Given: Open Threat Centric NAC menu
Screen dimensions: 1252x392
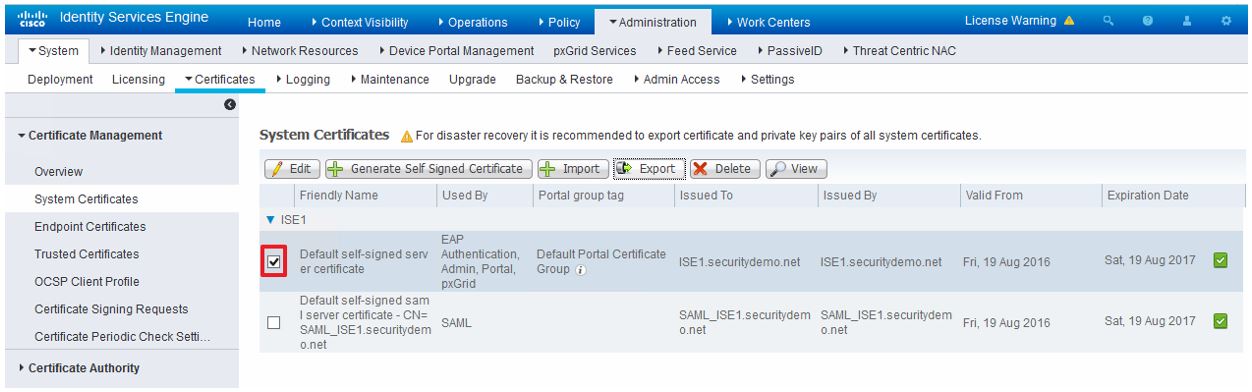Looking at the screenshot, I should click(x=900, y=51).
